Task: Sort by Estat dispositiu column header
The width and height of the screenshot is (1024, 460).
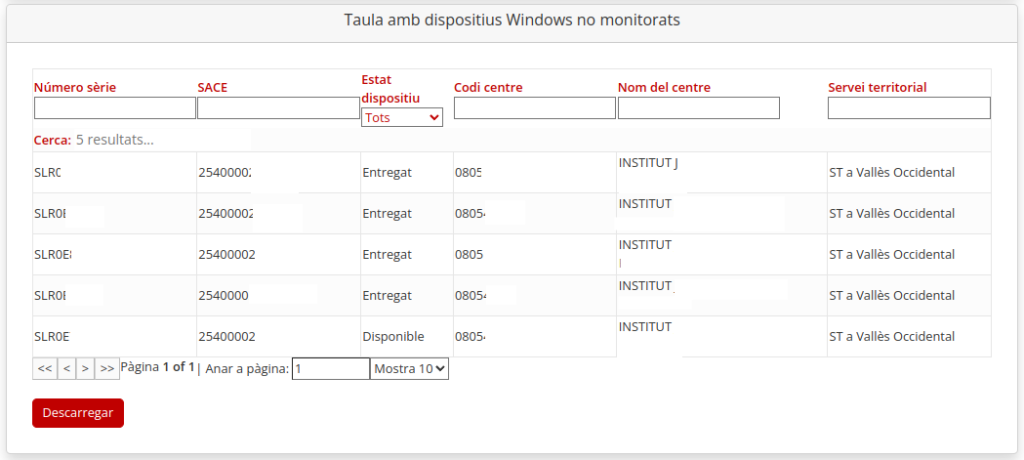Action: [x=390, y=88]
